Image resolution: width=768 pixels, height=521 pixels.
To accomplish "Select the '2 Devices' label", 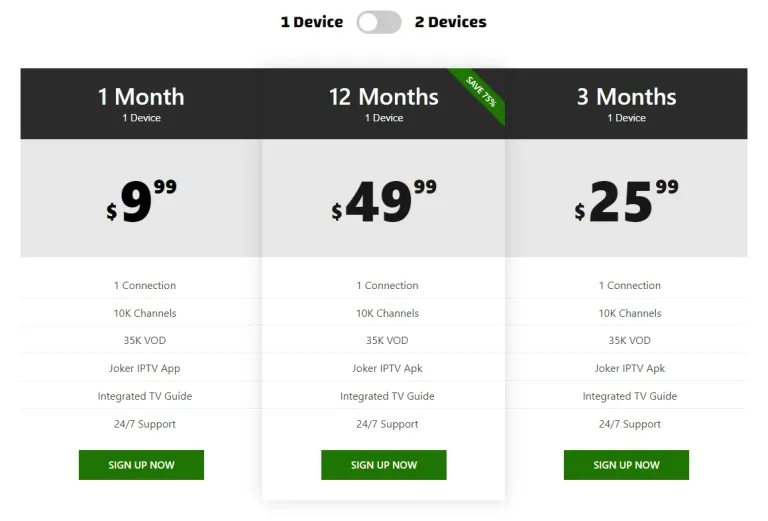I will [451, 22].
